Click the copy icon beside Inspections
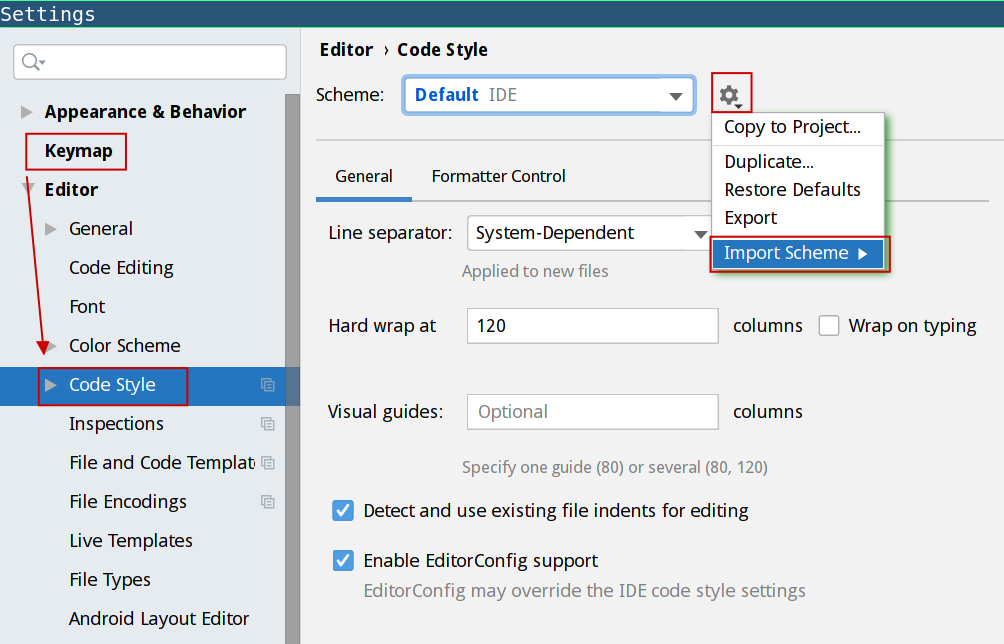The image size is (1004, 644). pos(267,424)
